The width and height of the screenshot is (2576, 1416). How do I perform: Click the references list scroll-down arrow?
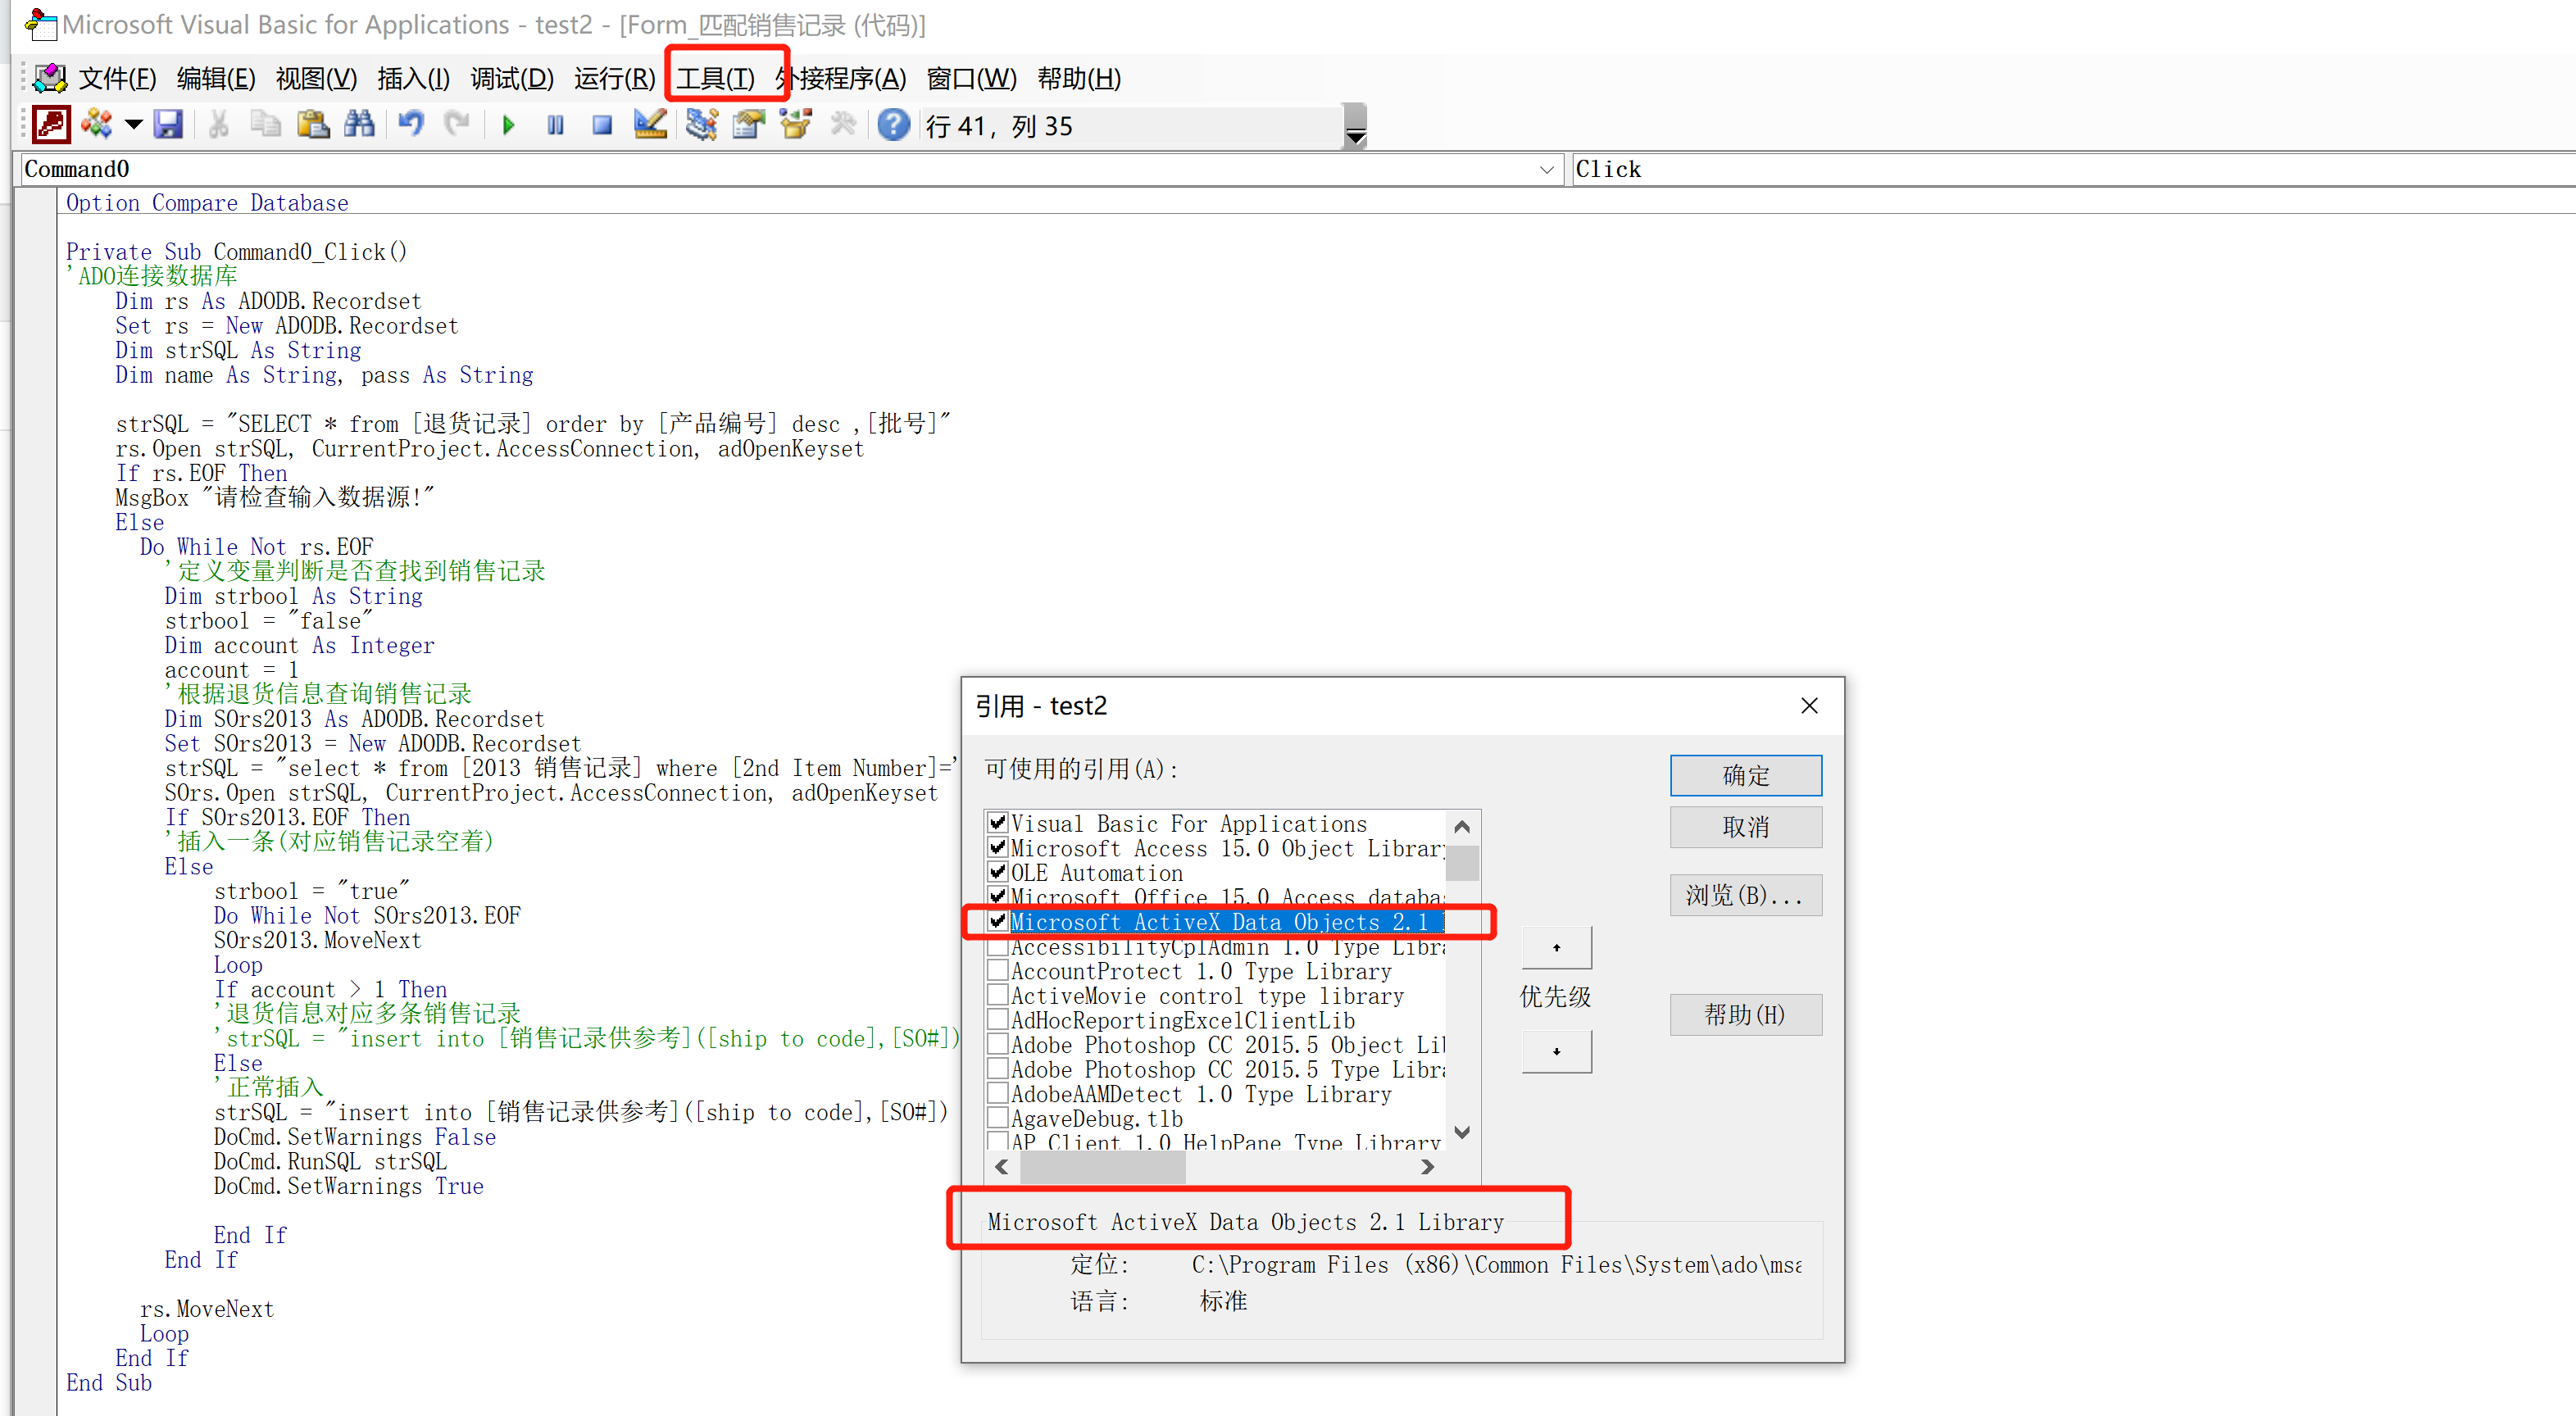click(1461, 1132)
